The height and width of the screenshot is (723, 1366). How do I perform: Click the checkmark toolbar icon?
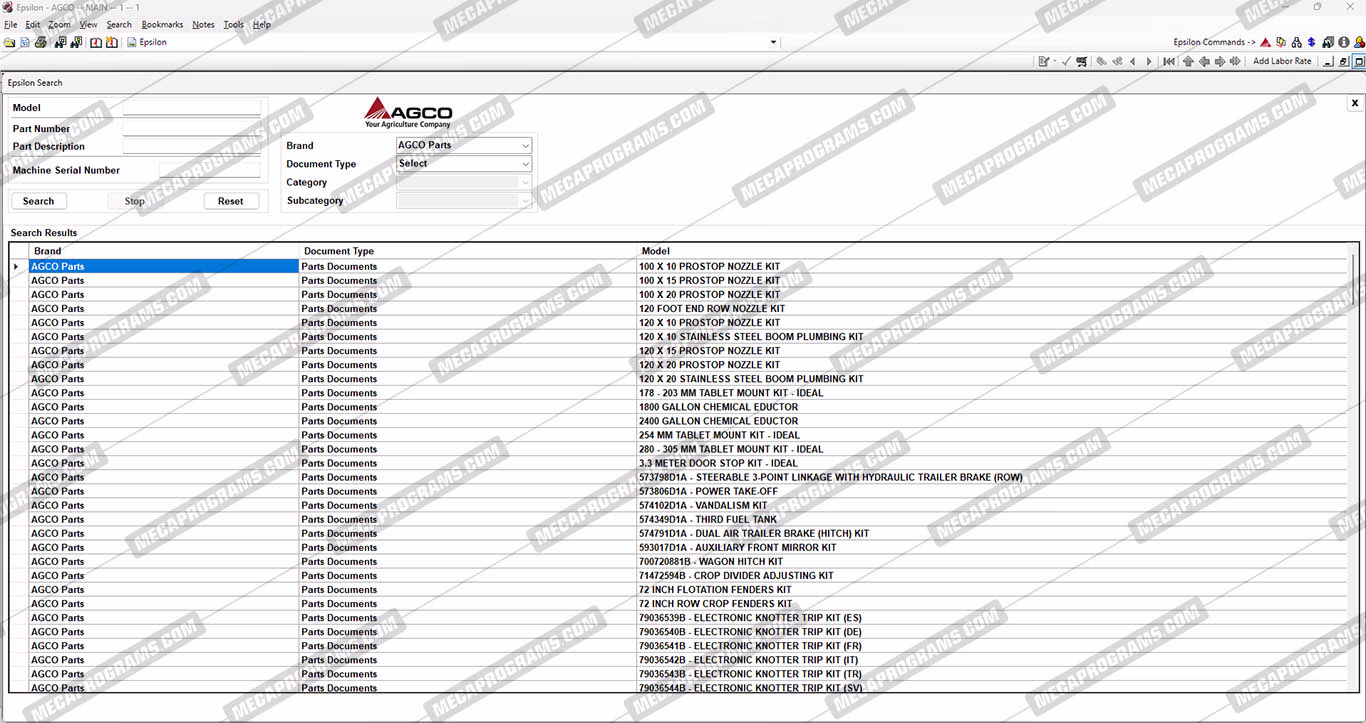[x=1066, y=61]
